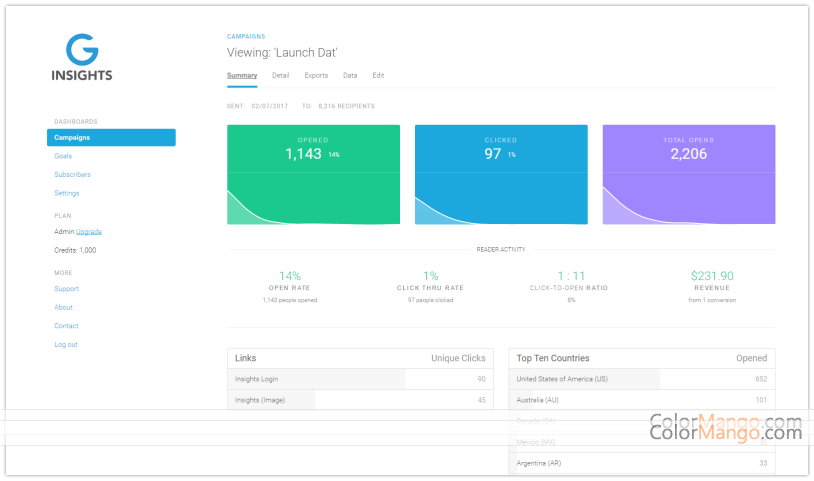Go to Goals in the sidebar
This screenshot has height=481, width=814.
tap(63, 156)
